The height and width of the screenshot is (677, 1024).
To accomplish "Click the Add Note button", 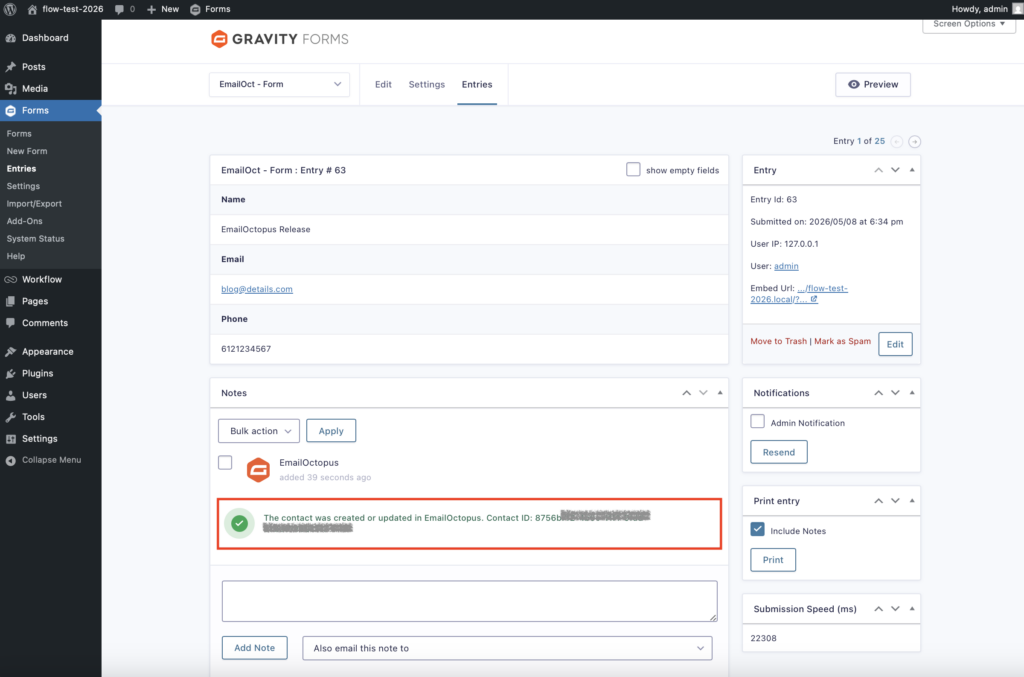I will (x=255, y=648).
